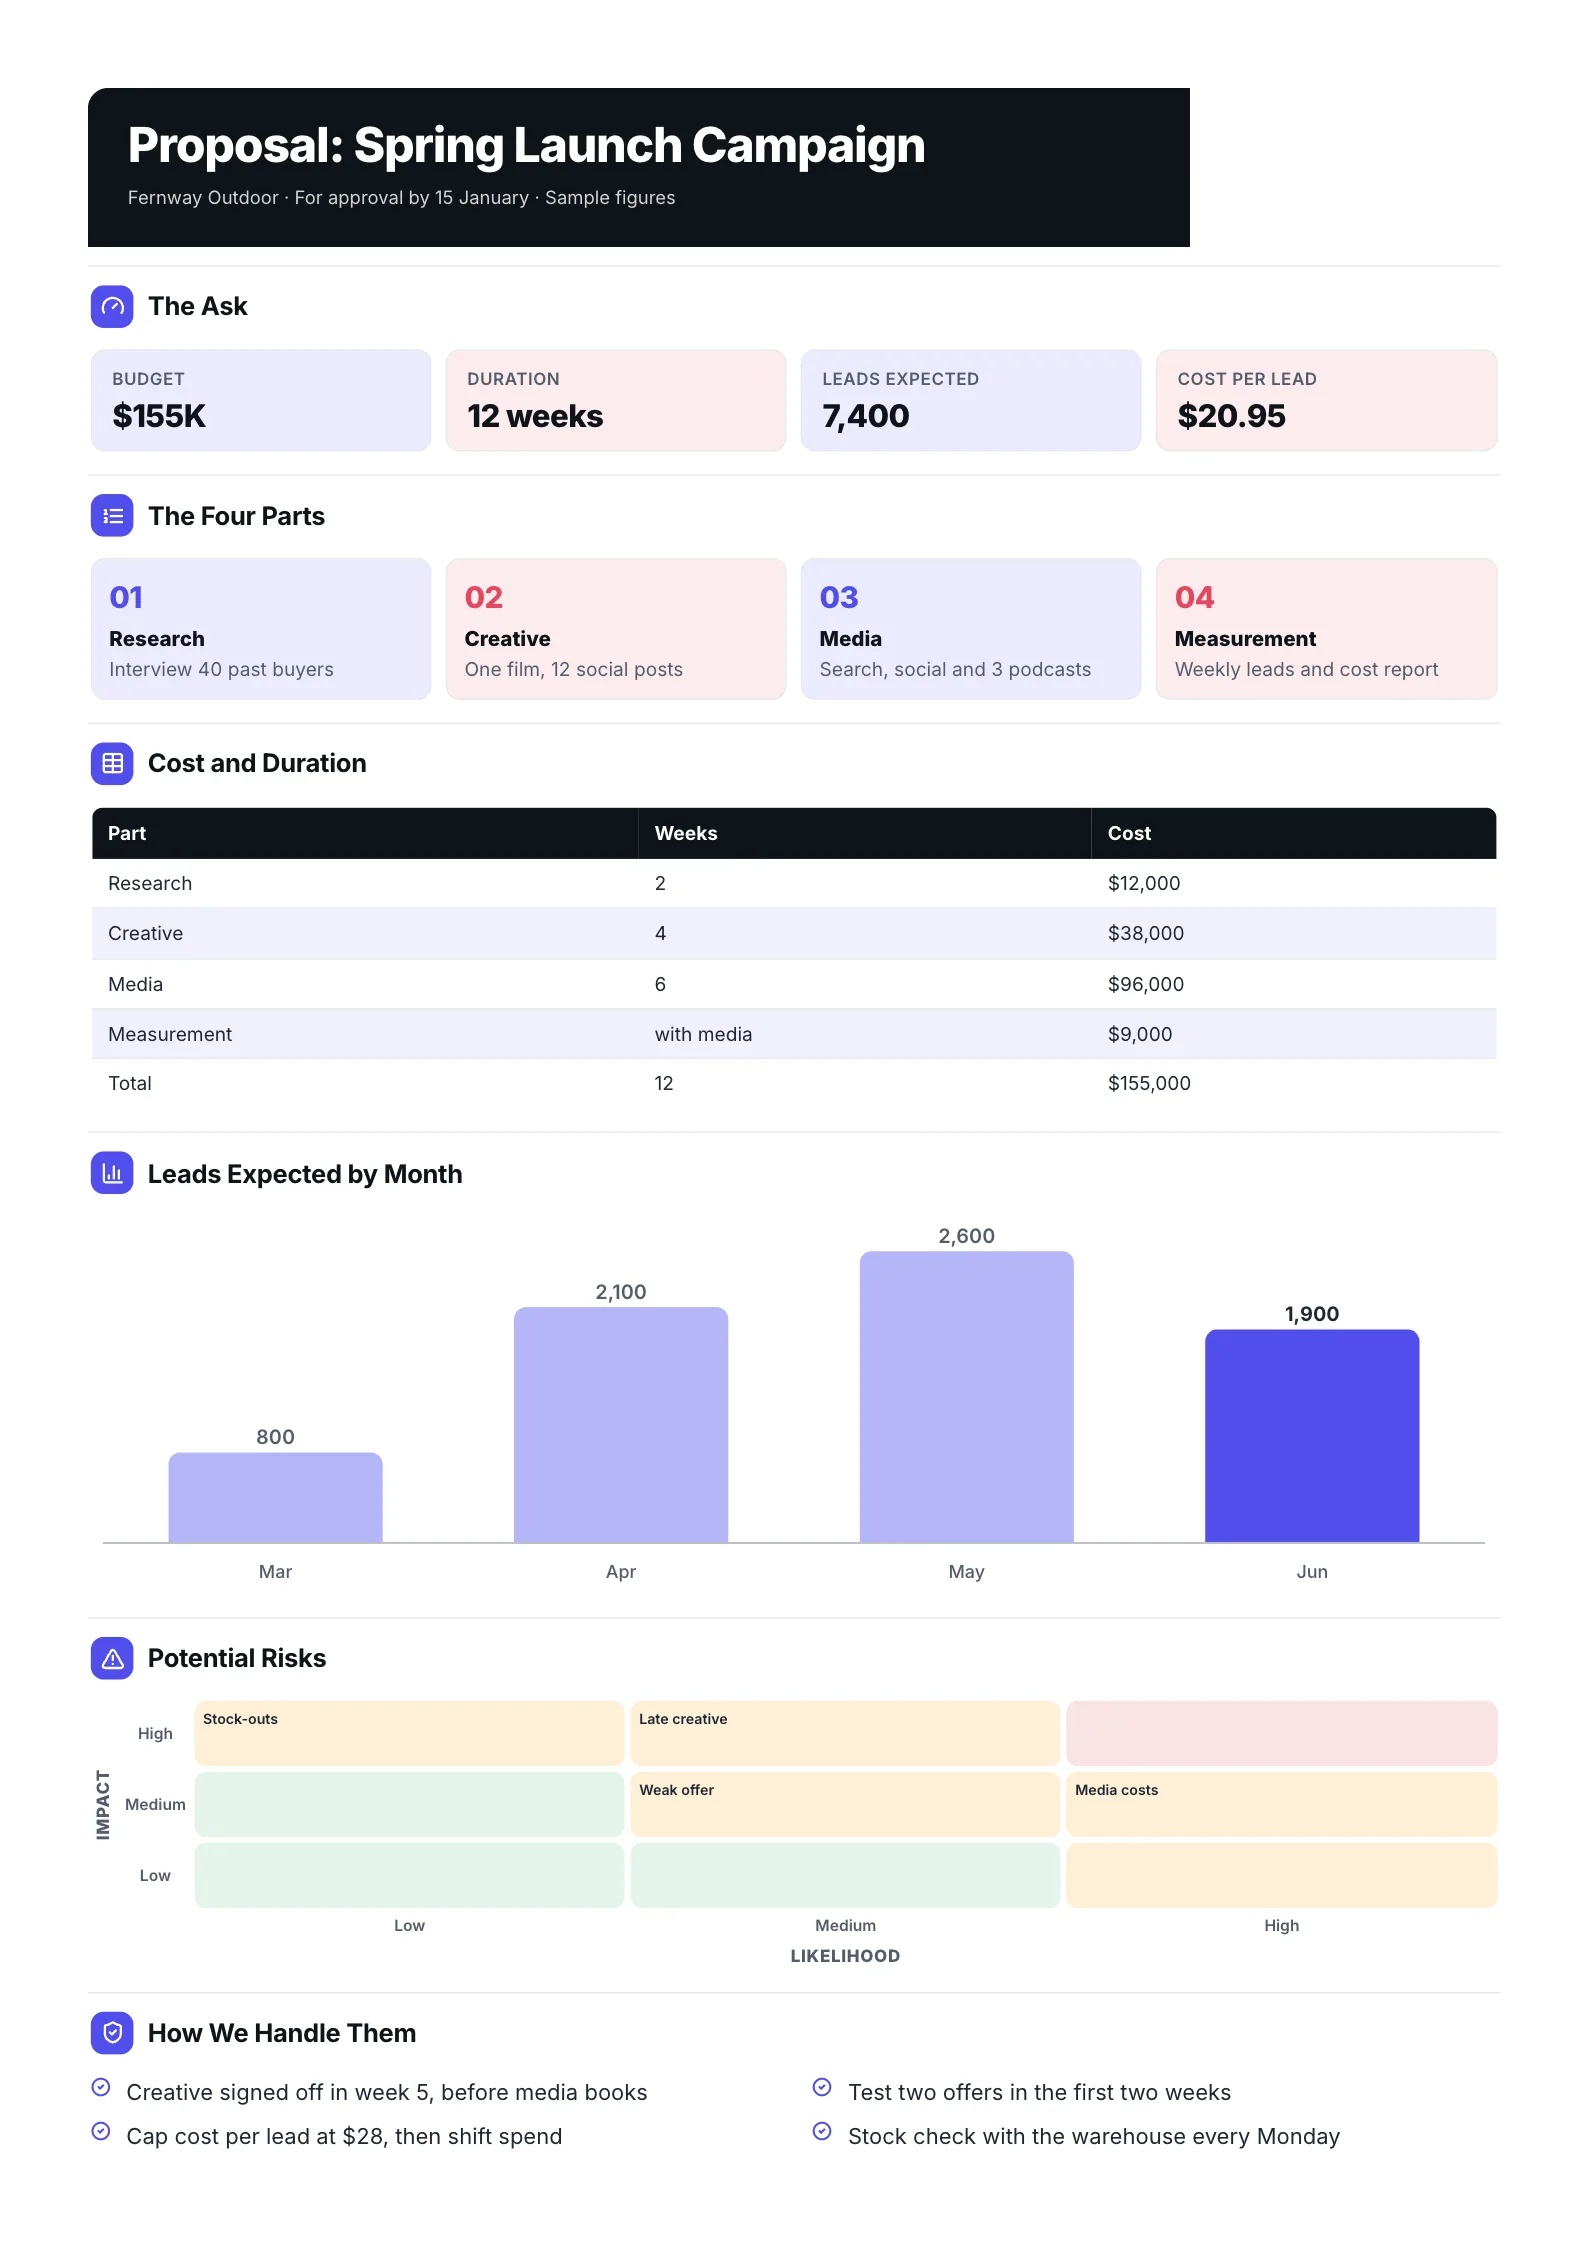Select the Budget $155K card
The height and width of the screenshot is (2246, 1588).
click(261, 400)
